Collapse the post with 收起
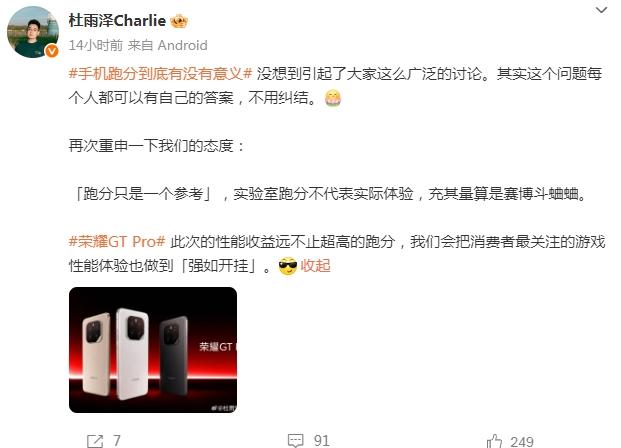 tap(315, 266)
